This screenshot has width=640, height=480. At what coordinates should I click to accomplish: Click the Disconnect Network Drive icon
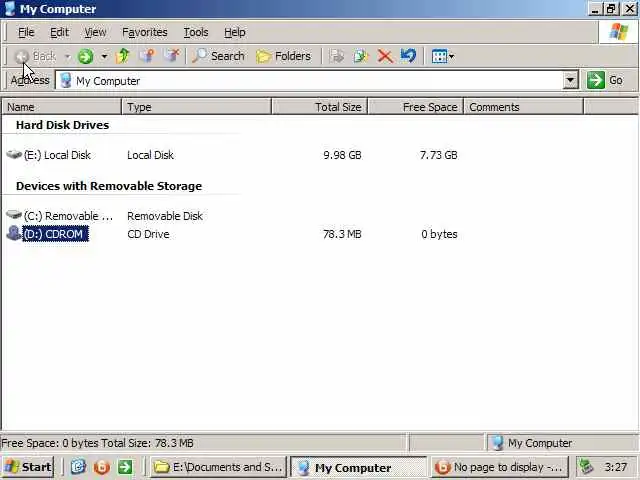171,56
